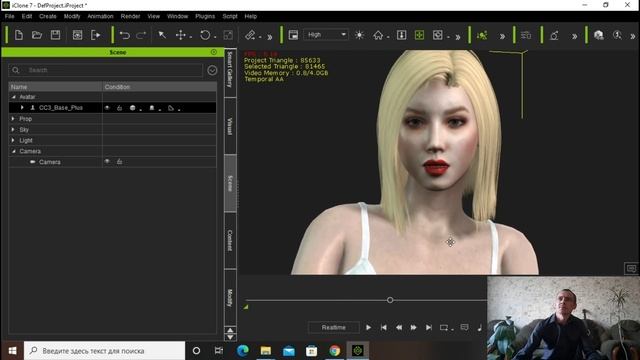
Task: Open the Scene panel filter options chevron
Action: click(x=212, y=70)
